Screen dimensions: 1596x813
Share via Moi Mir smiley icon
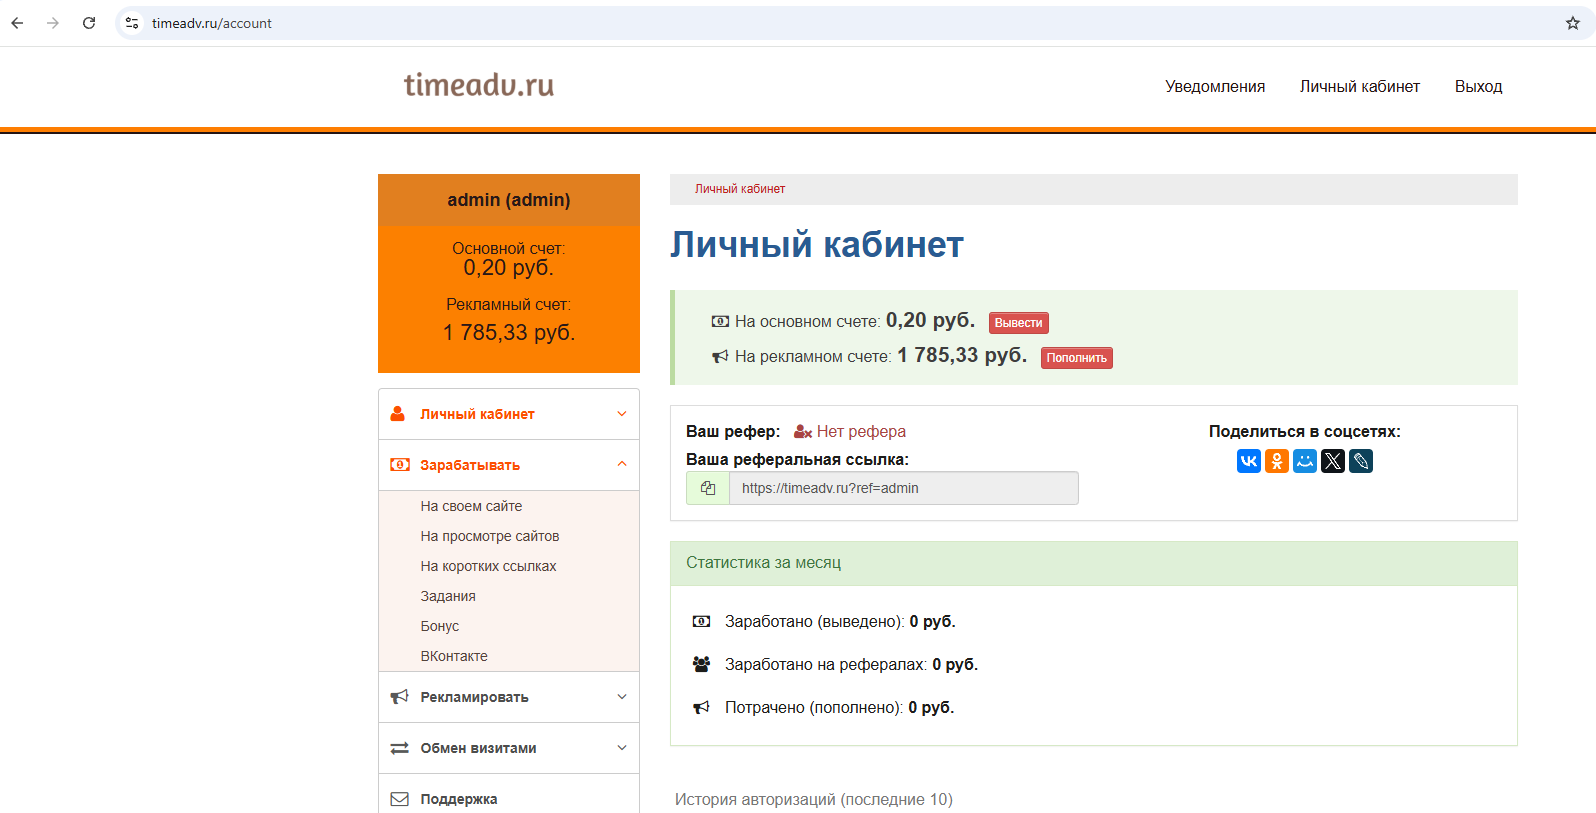pos(1304,461)
